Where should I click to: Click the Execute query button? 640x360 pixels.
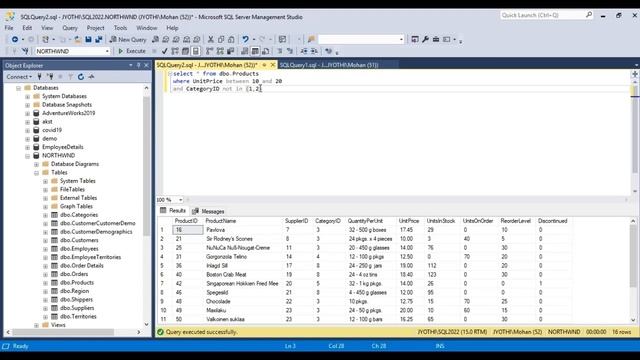[x=132, y=51]
